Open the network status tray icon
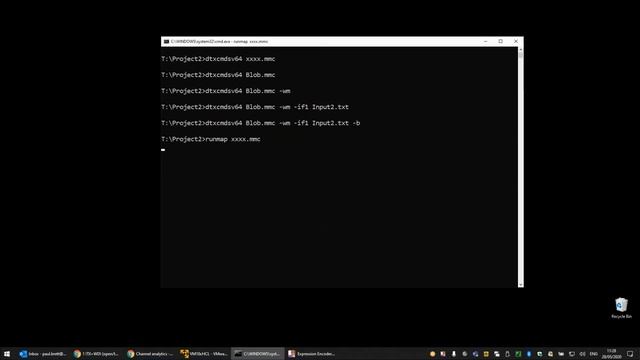640x360 pixels. pyautogui.click(x=572, y=354)
